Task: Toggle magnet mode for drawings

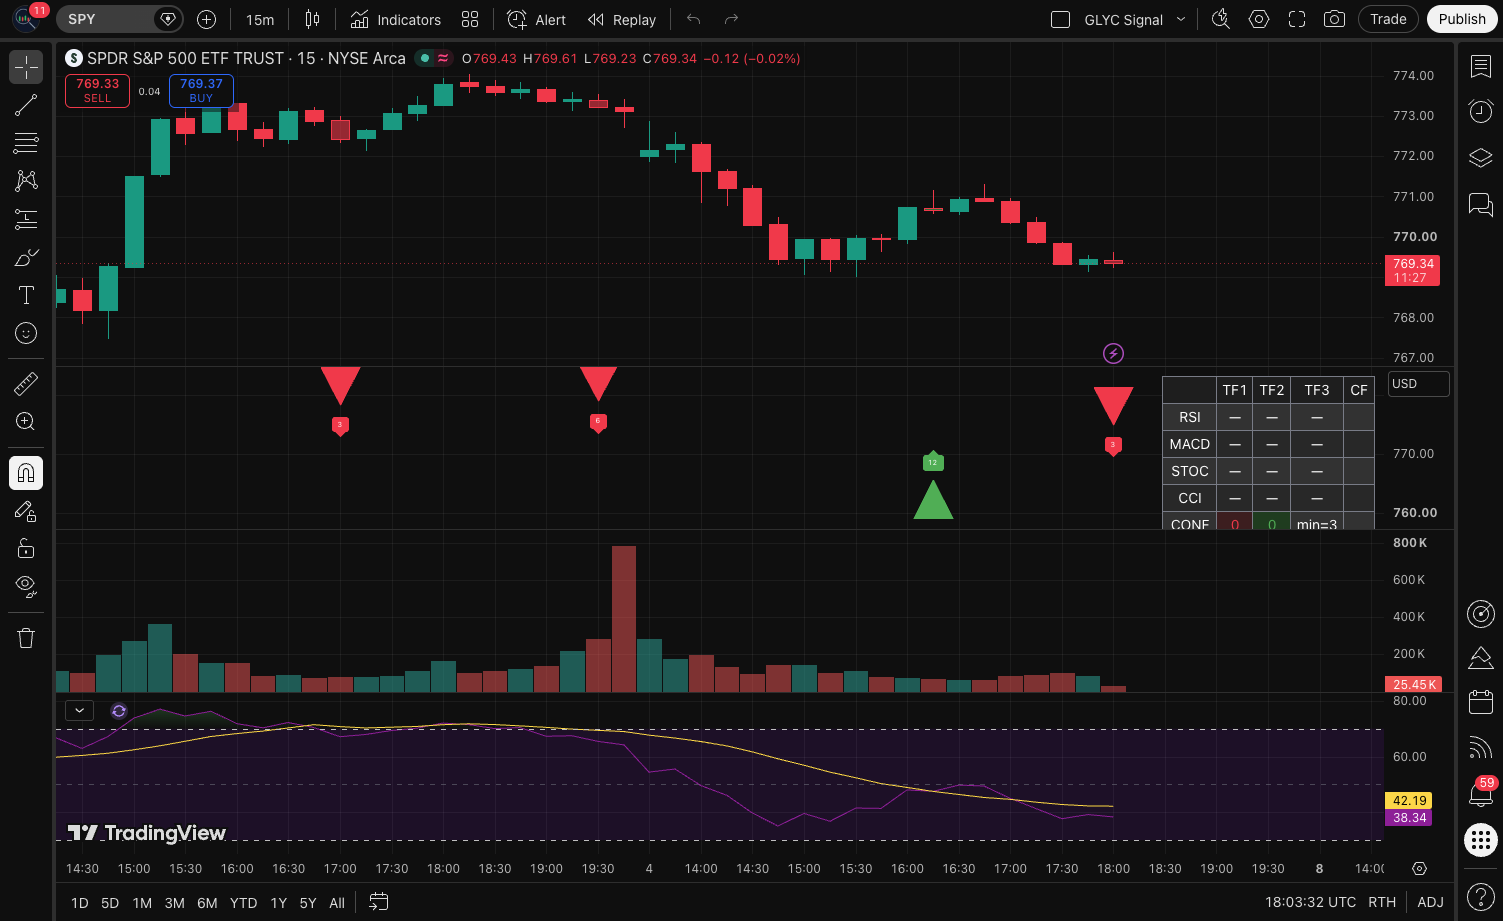Action: 26,473
